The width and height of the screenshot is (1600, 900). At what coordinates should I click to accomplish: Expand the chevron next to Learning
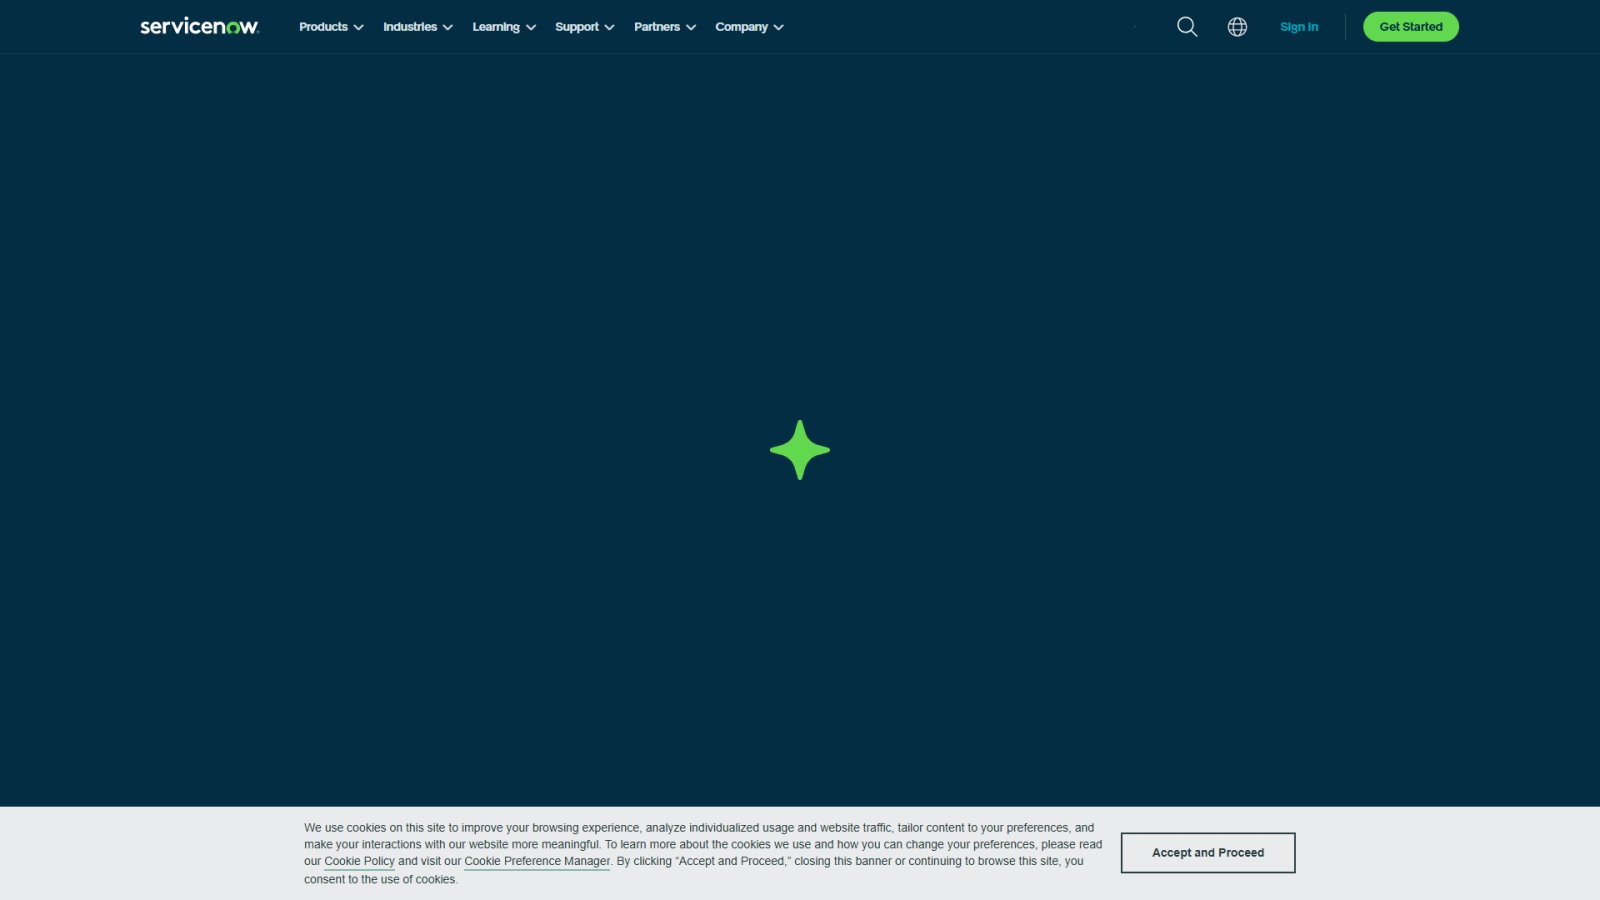pos(531,28)
